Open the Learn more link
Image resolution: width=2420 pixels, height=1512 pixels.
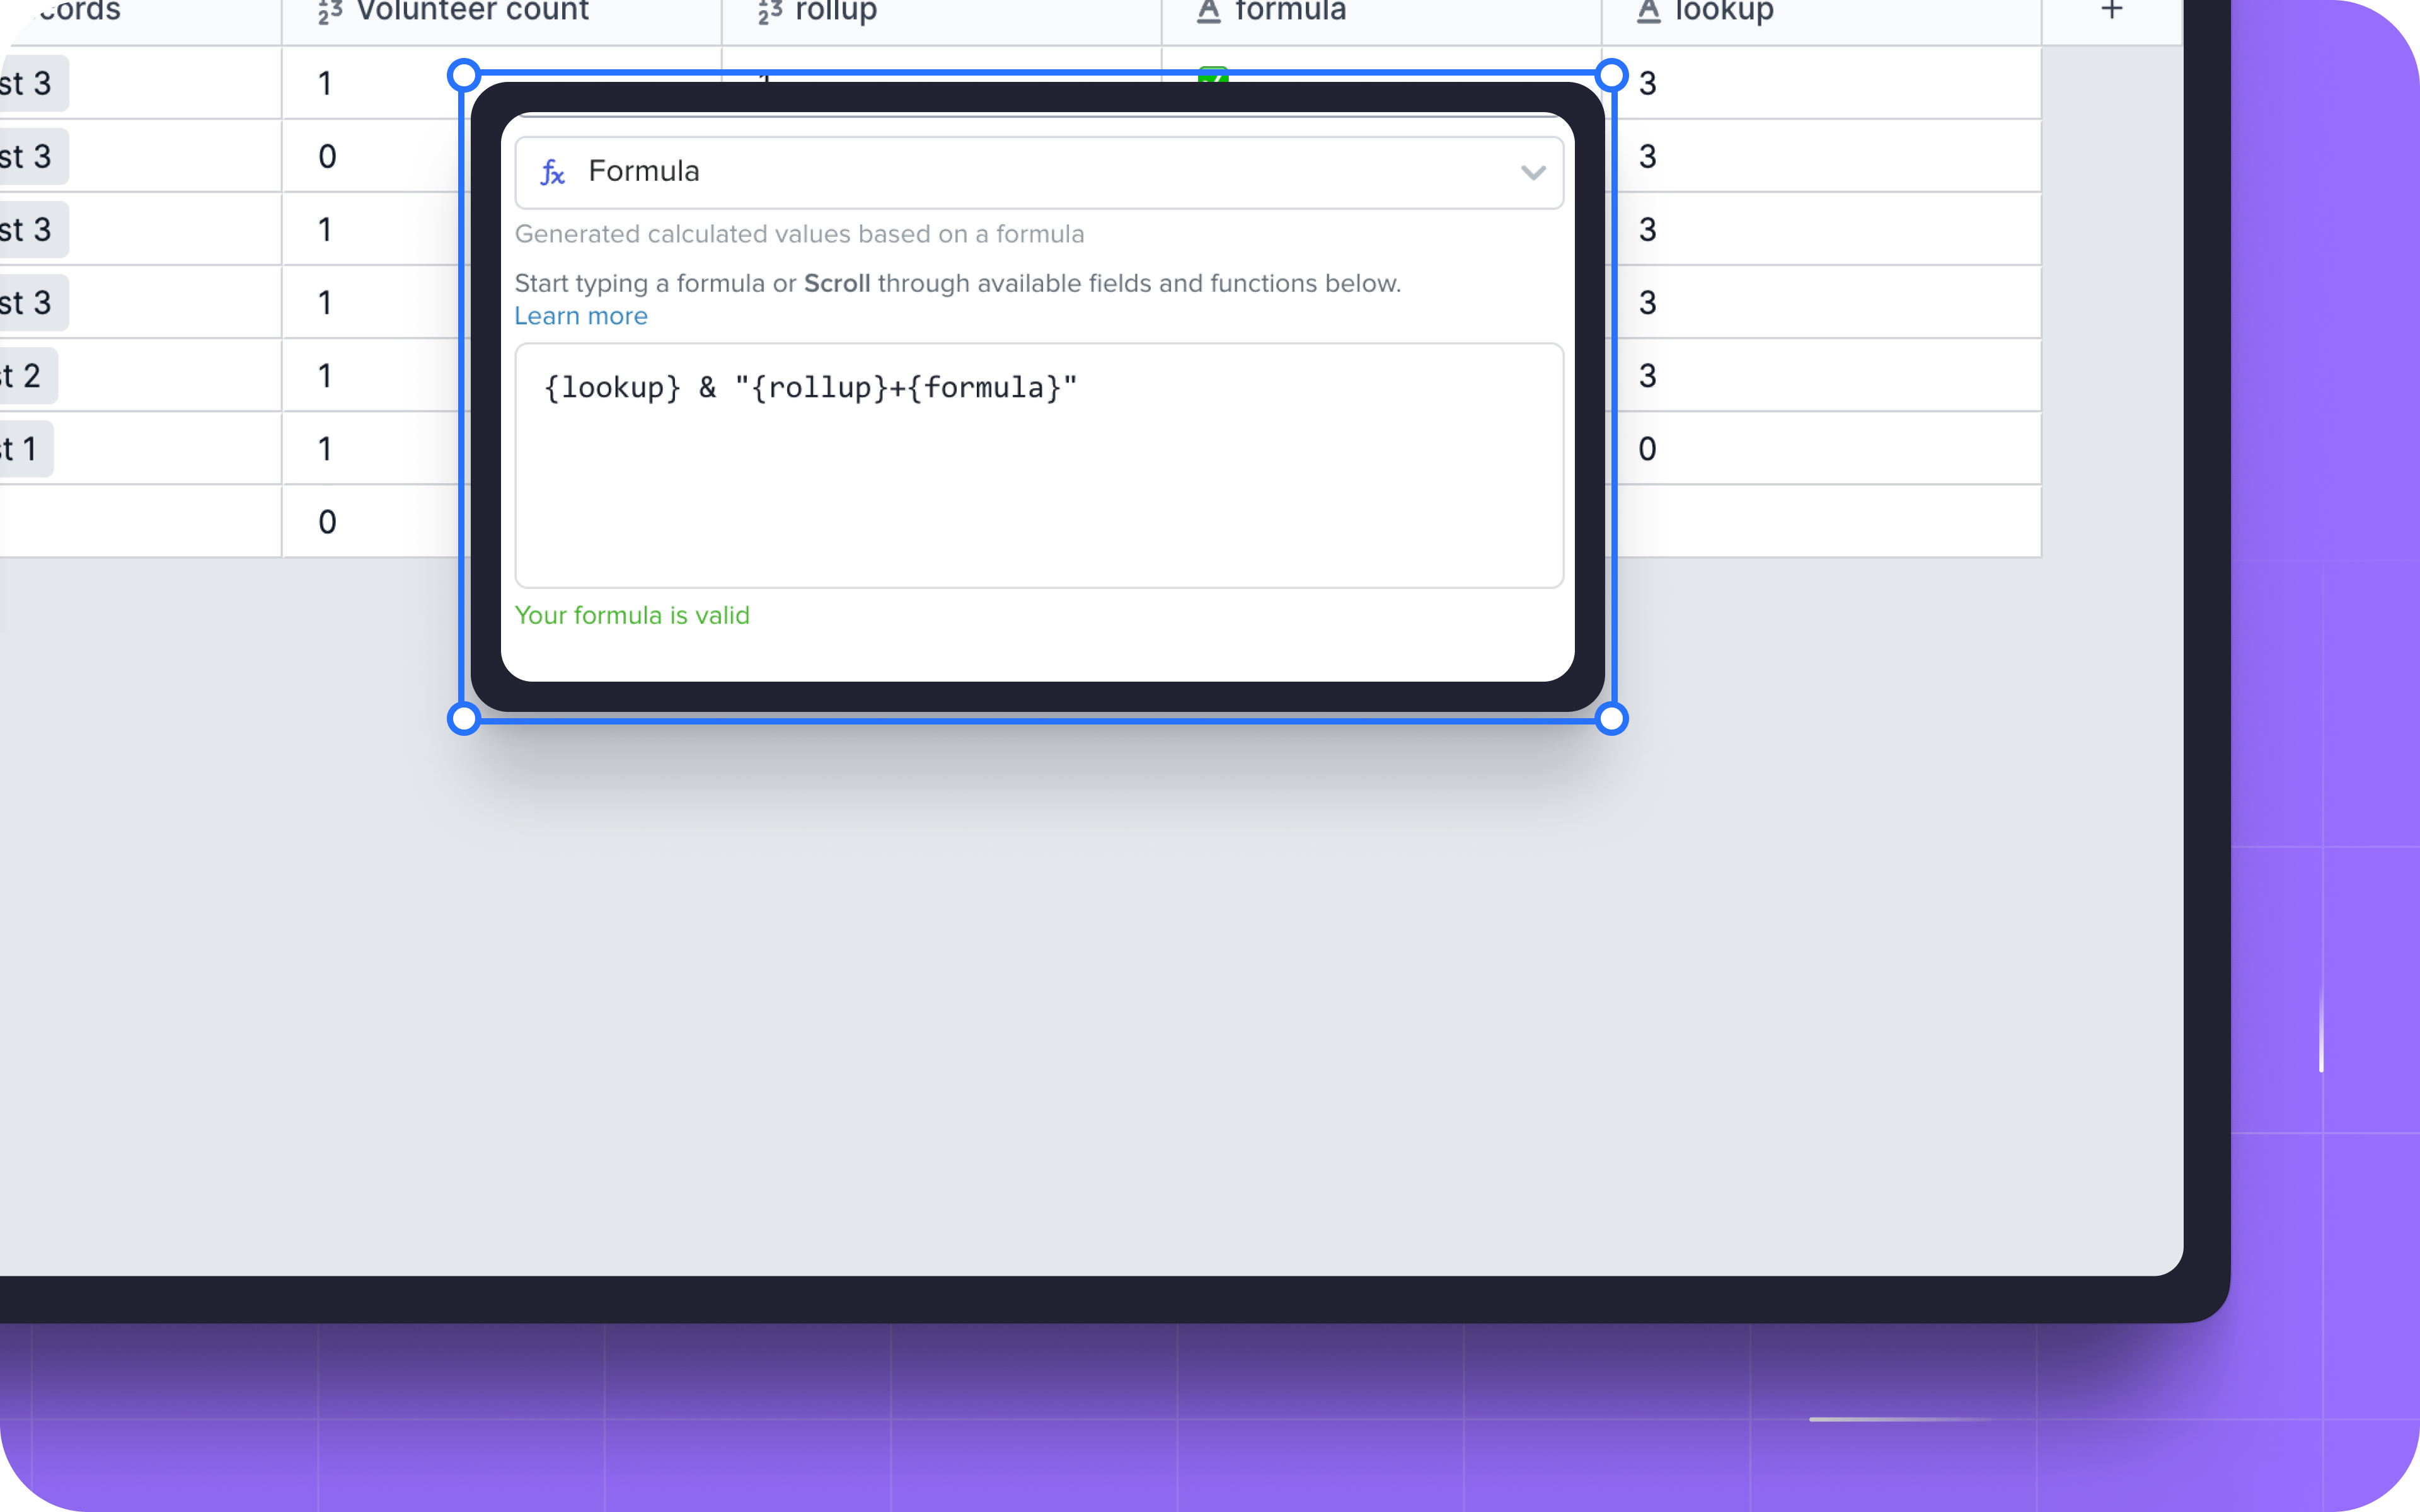[581, 316]
